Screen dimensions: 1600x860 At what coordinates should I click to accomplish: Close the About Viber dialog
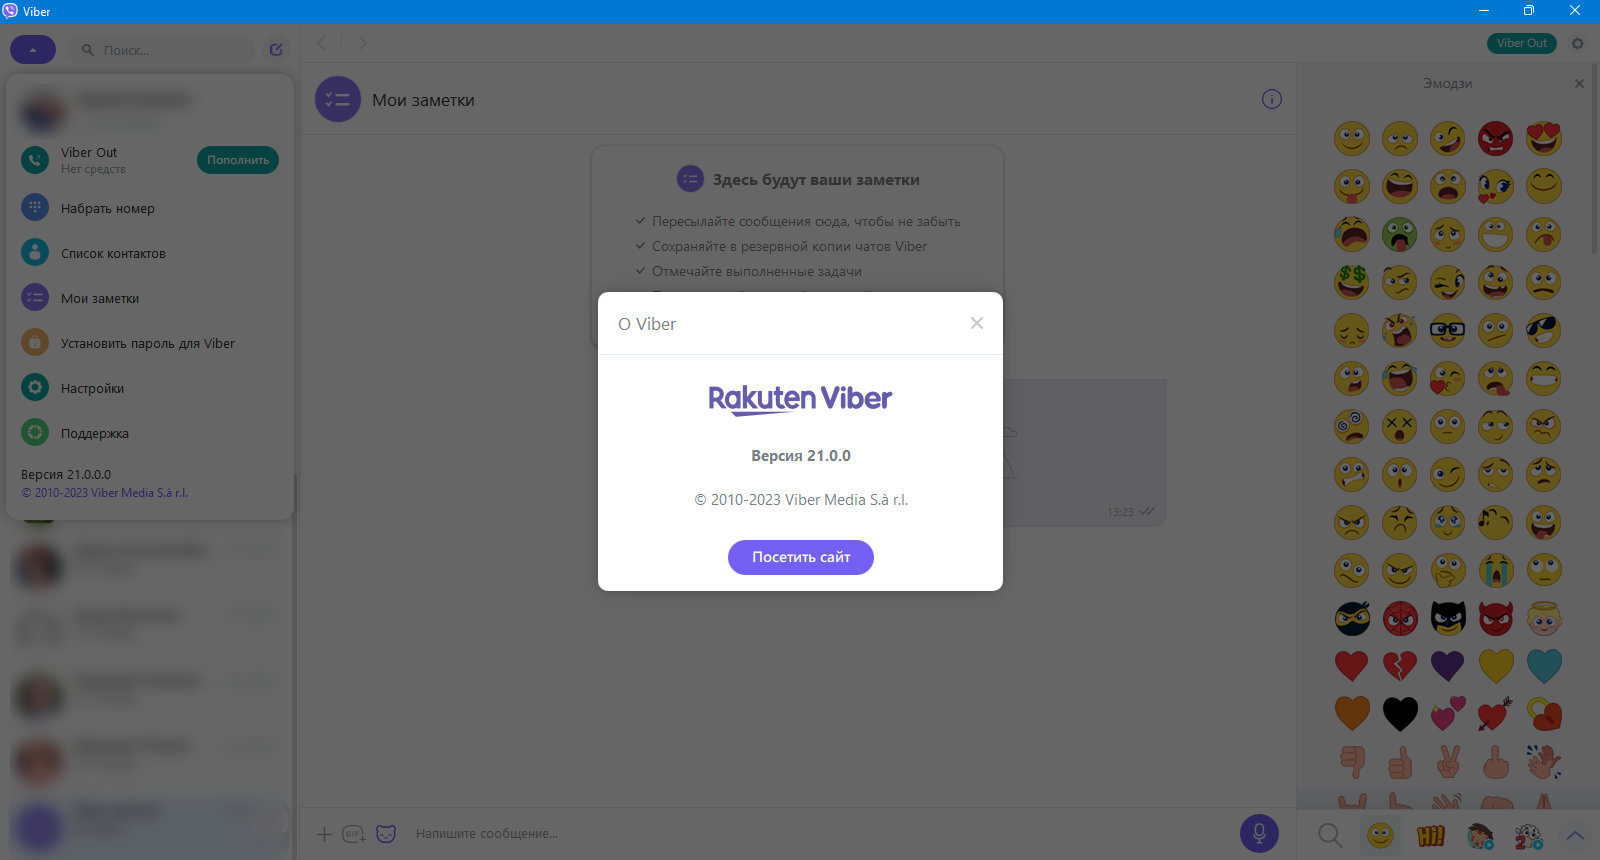coord(977,323)
